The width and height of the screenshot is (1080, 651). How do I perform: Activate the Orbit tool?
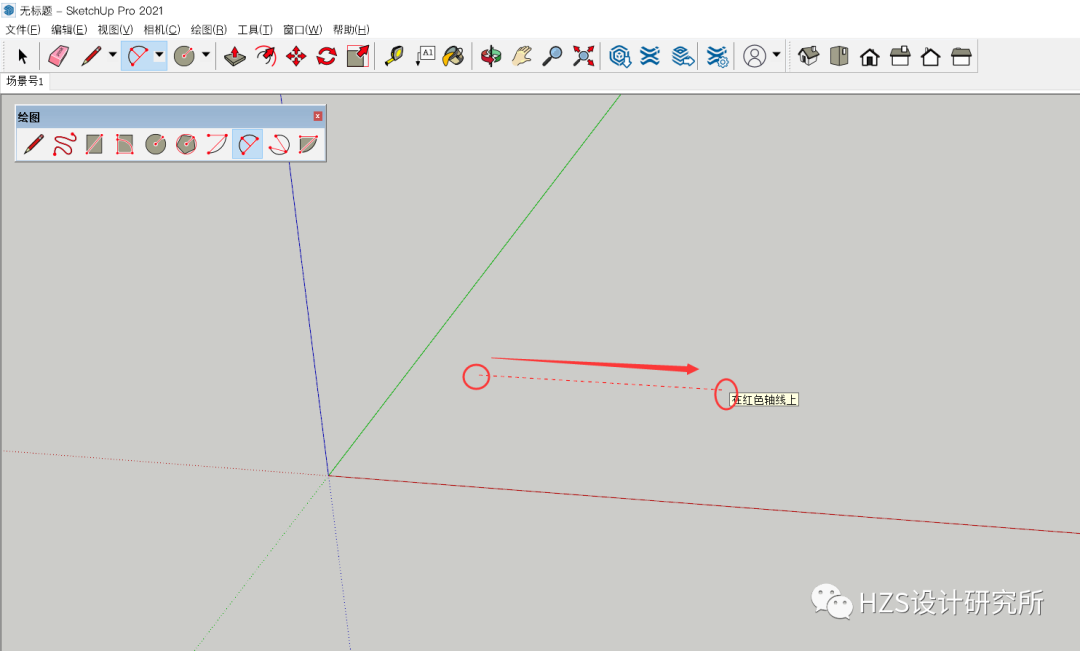point(489,56)
